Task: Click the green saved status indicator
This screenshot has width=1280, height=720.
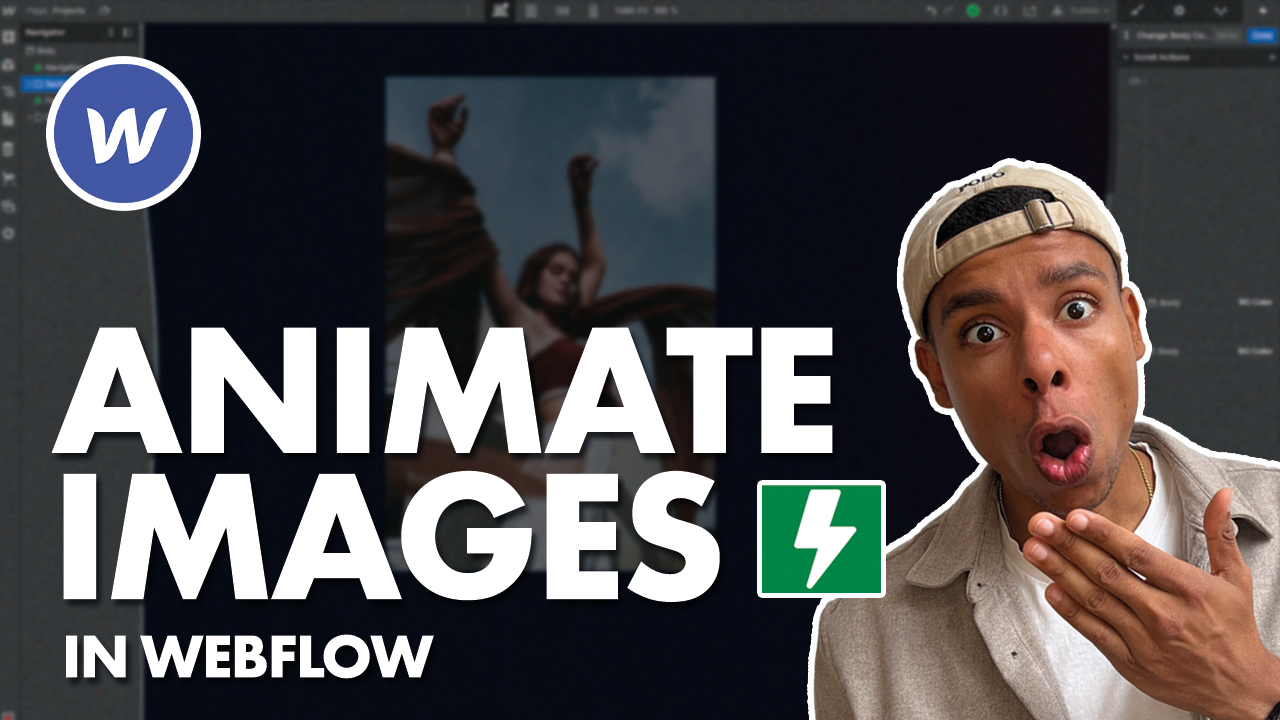Action: click(x=972, y=10)
